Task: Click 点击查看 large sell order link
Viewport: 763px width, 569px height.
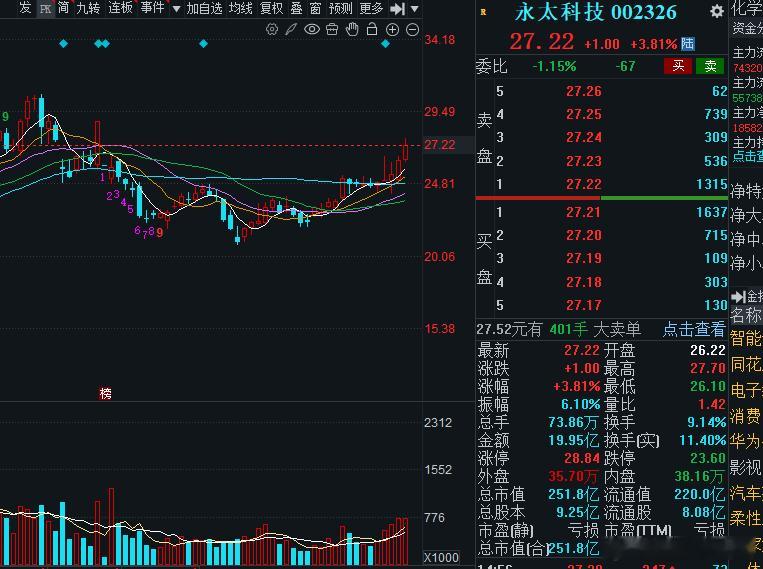Action: 693,330
